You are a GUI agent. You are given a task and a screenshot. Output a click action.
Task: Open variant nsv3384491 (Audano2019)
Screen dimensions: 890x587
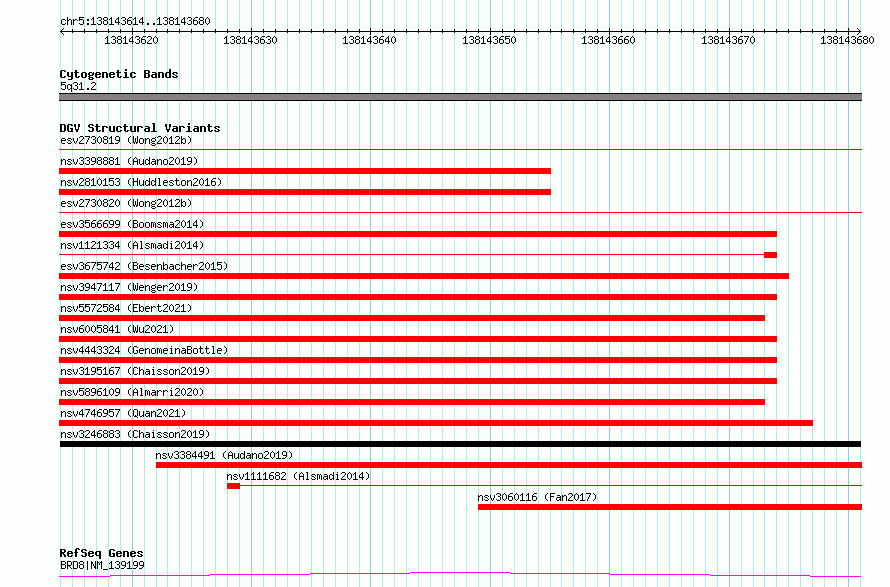[x=224, y=455]
